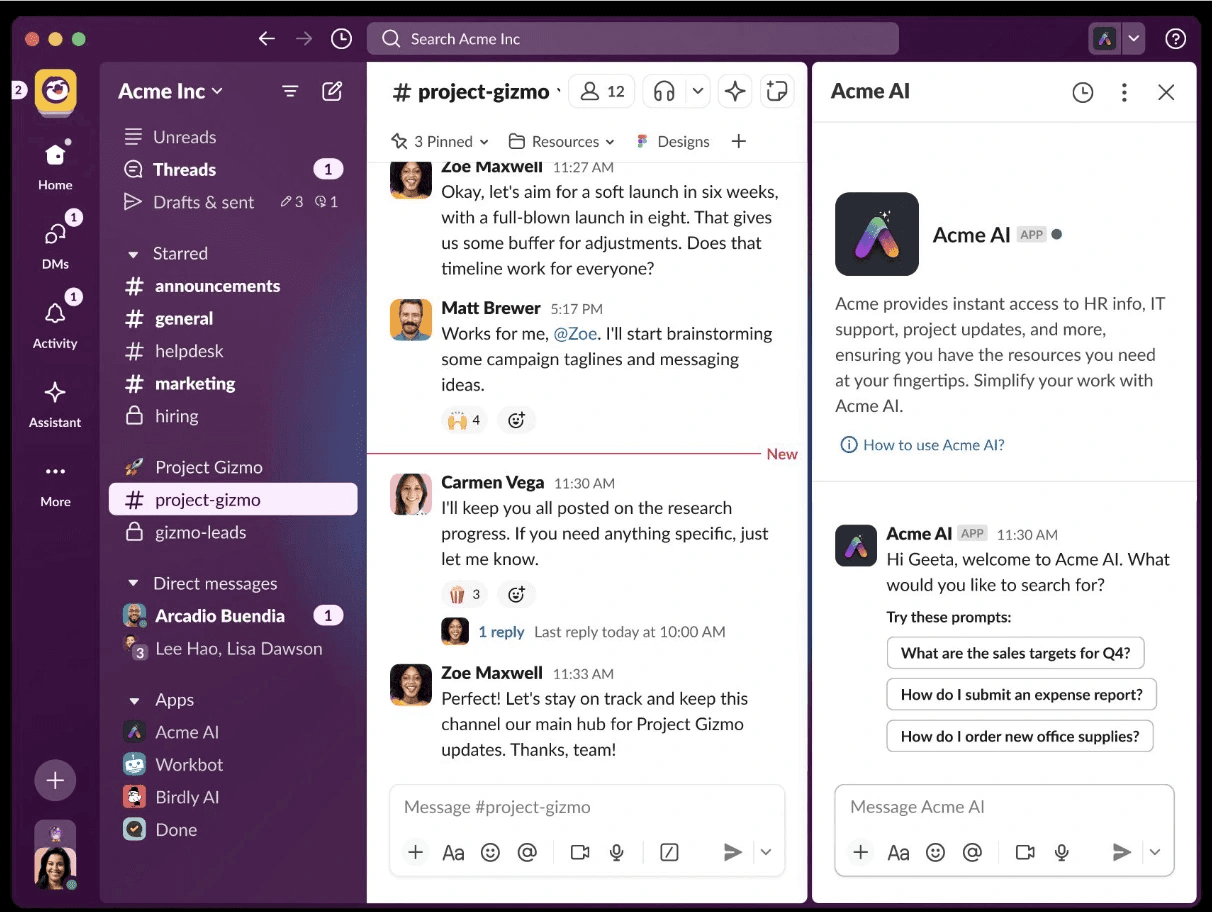Open Threads in the sidebar
The image size is (1212, 912).
[233, 169]
